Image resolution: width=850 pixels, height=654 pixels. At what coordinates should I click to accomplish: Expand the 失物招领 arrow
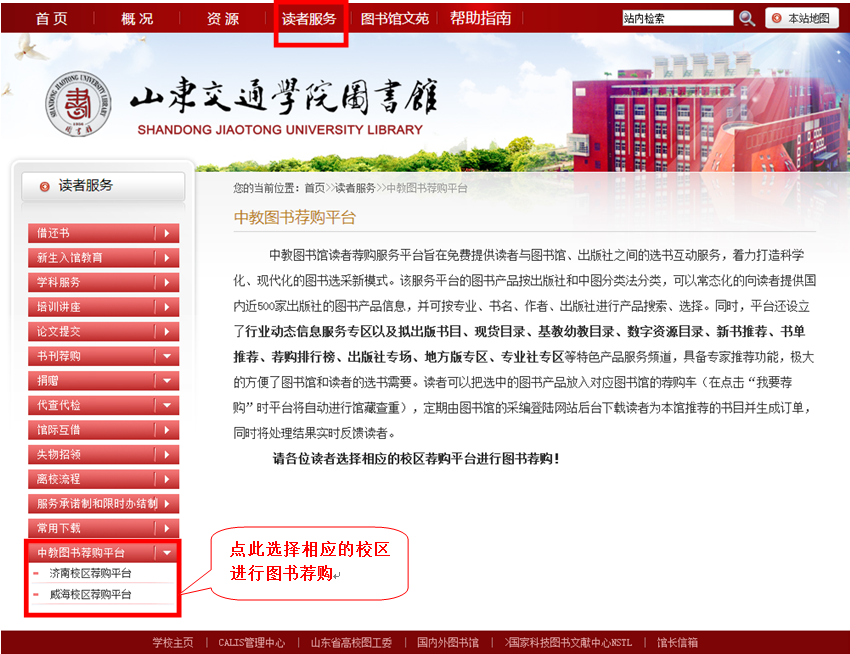(167, 454)
